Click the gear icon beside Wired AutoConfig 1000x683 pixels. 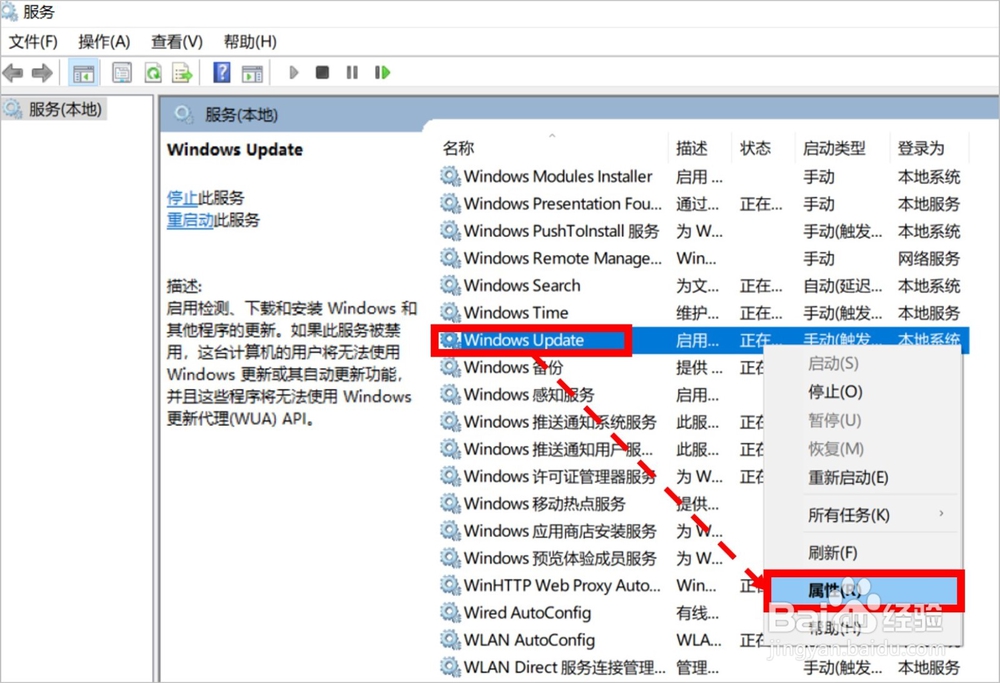[x=450, y=612]
